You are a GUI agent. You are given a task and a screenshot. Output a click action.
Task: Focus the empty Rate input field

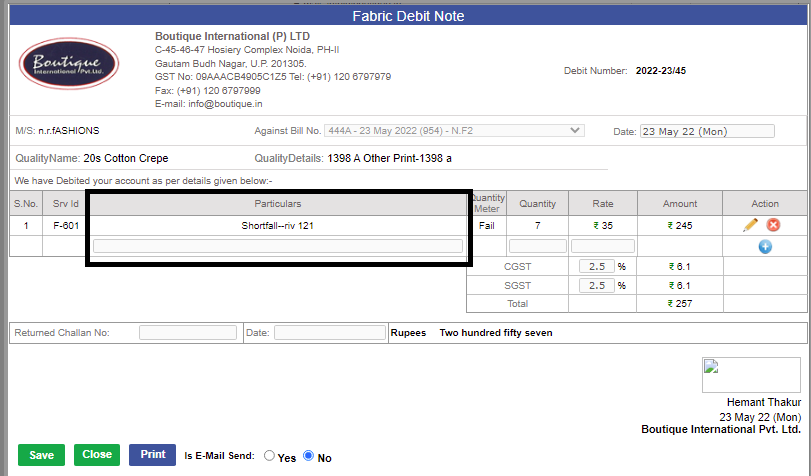(603, 246)
